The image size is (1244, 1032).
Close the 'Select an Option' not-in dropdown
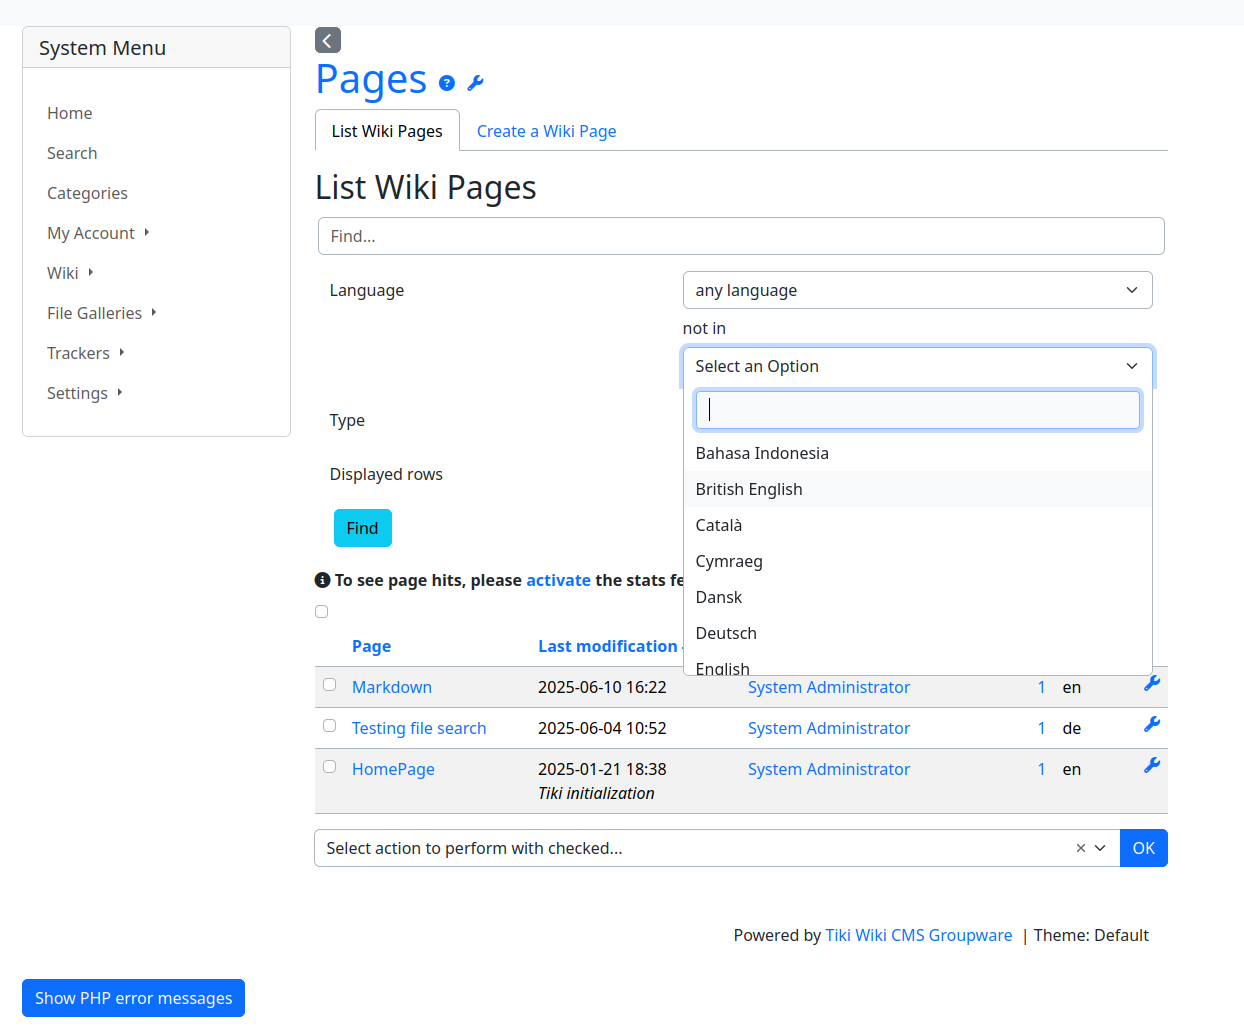click(x=917, y=366)
